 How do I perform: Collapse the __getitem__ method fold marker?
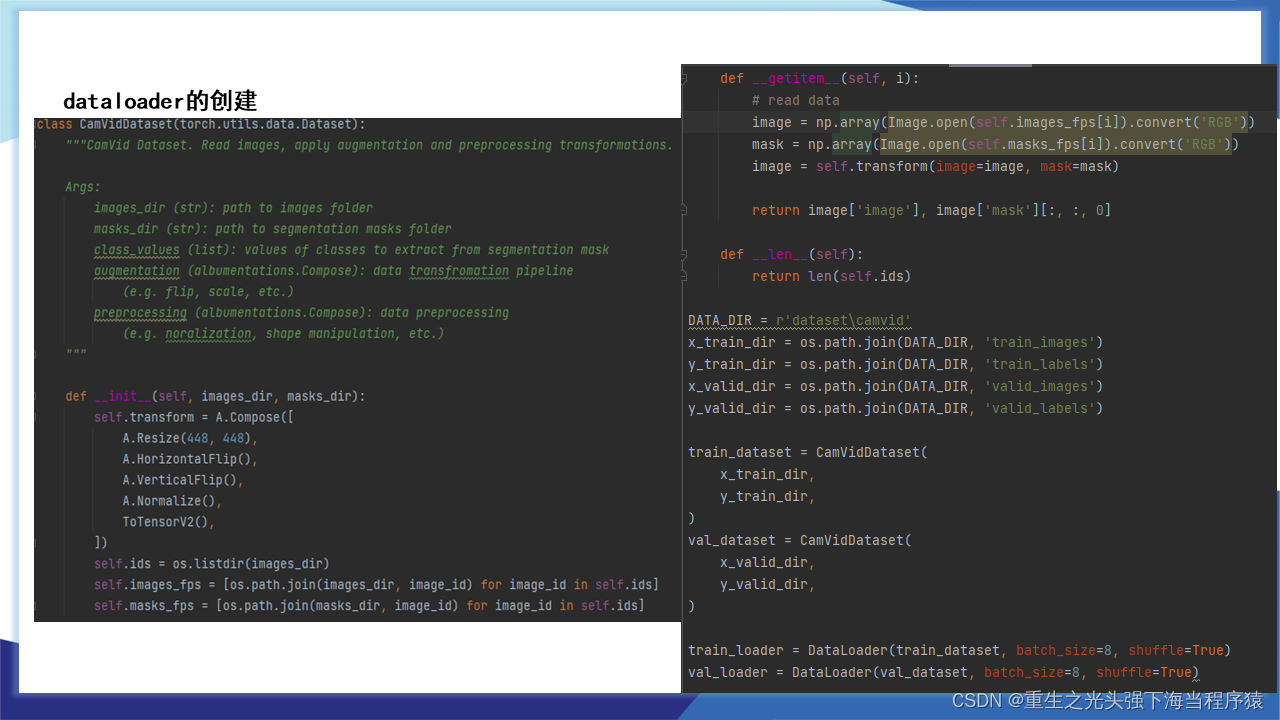[684, 79]
